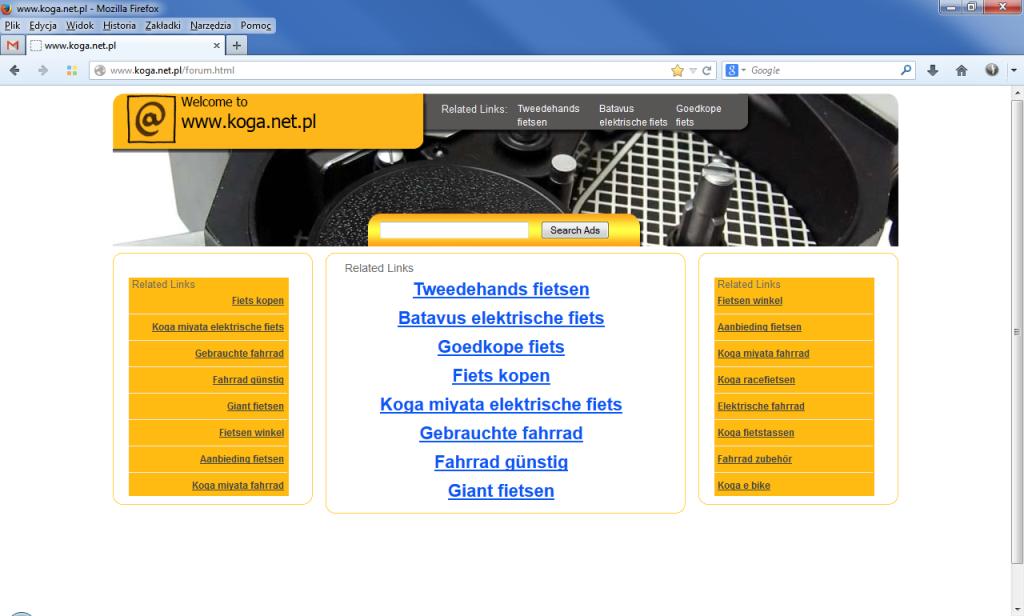Image resolution: width=1024 pixels, height=616 pixels.
Task: Open a new tab with the plus button
Action: tap(237, 45)
